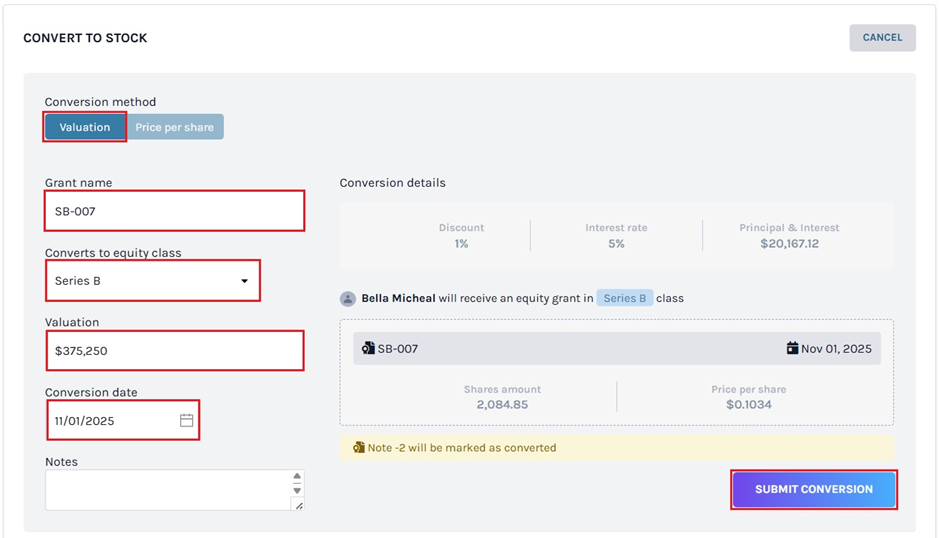Switch to Price per share method
The image size is (939, 538).
[x=174, y=127]
